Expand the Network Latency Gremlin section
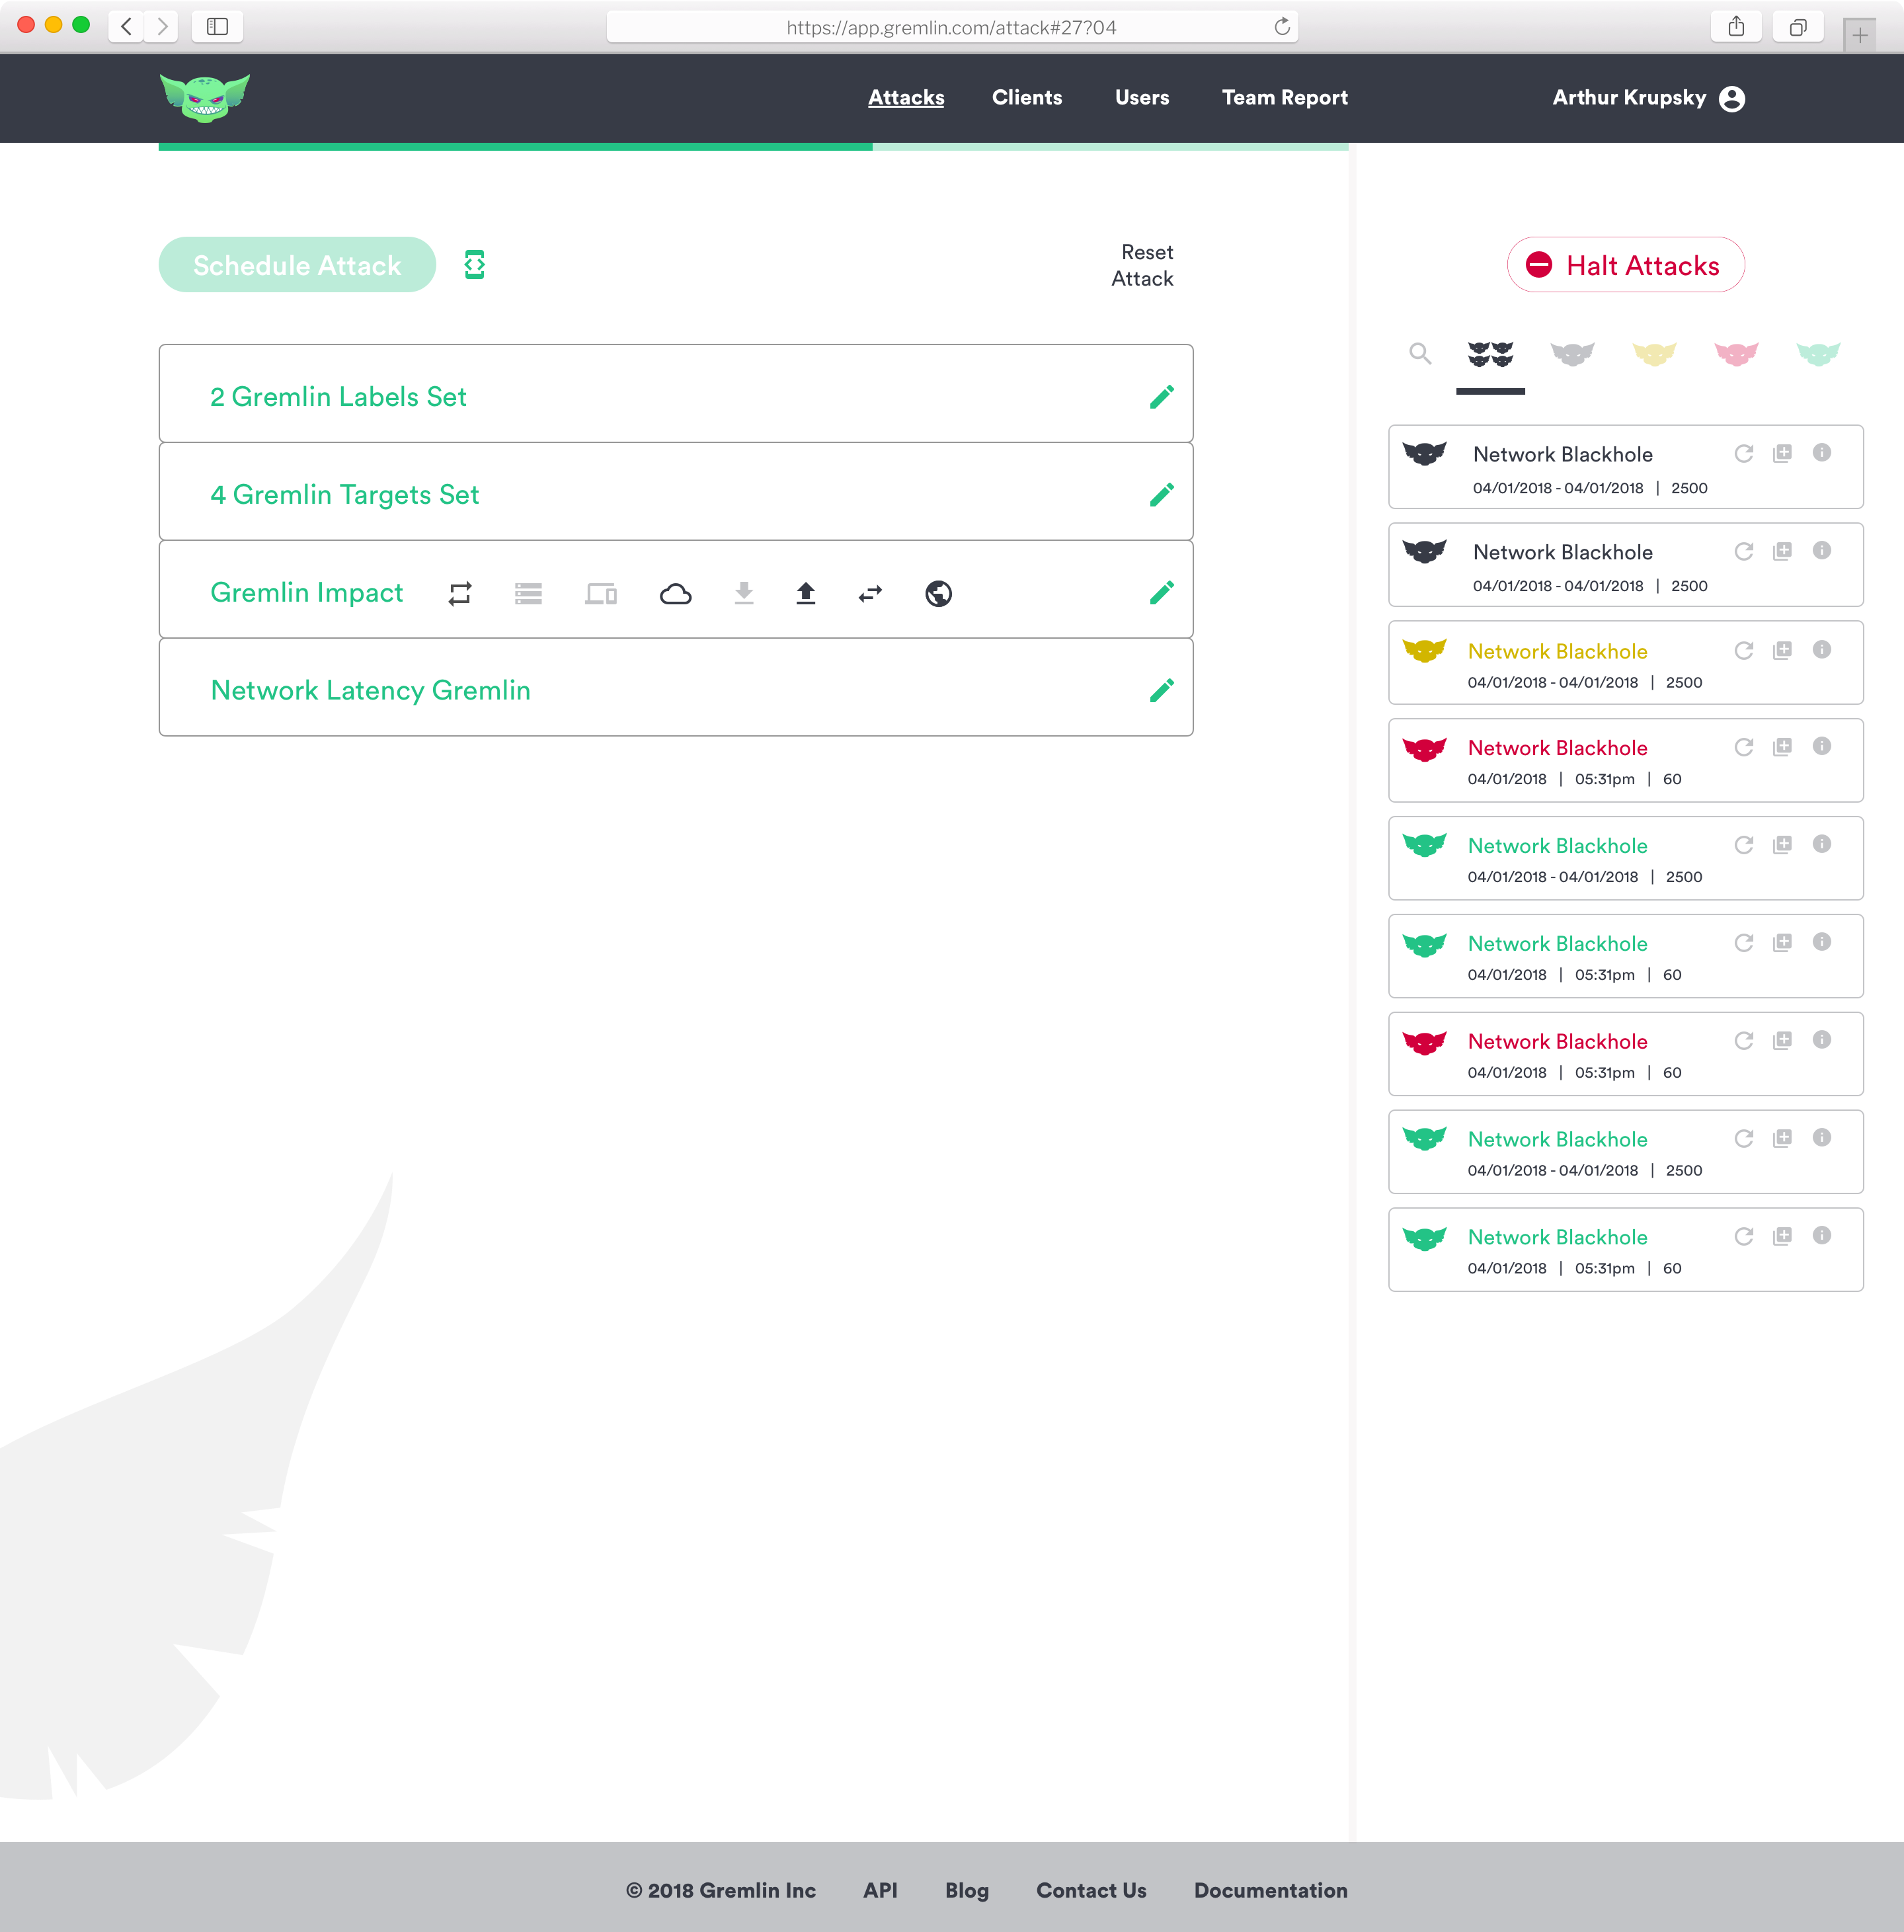1904x1932 pixels. click(676, 688)
